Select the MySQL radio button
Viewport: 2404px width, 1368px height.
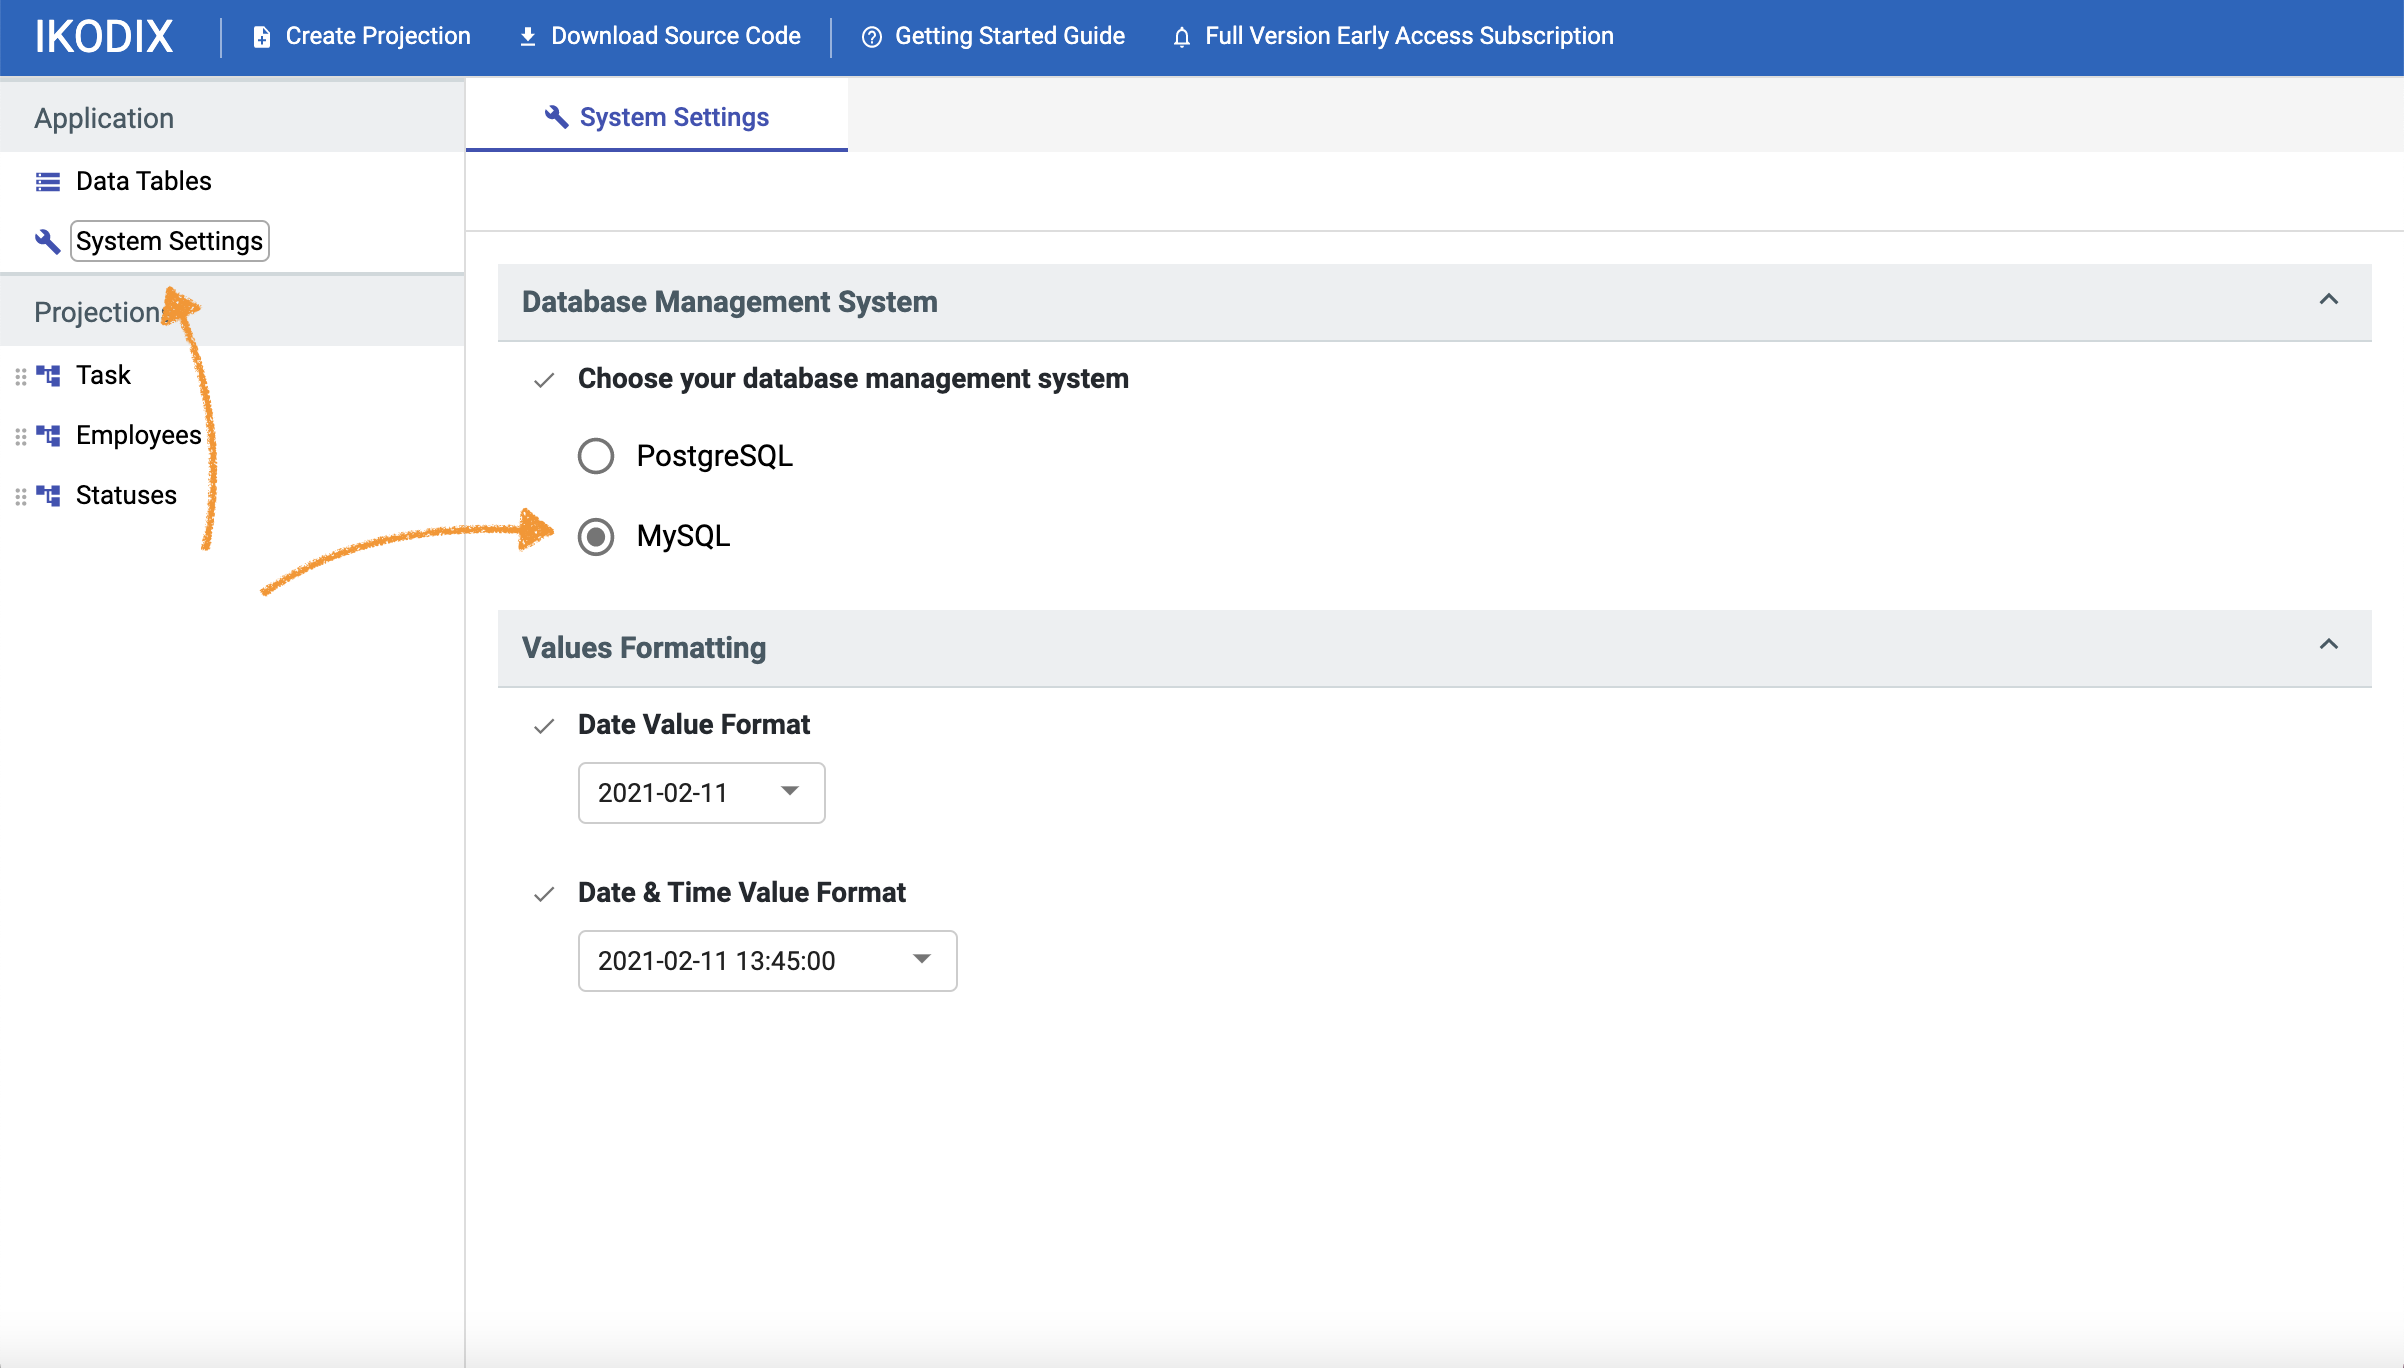[x=596, y=536]
